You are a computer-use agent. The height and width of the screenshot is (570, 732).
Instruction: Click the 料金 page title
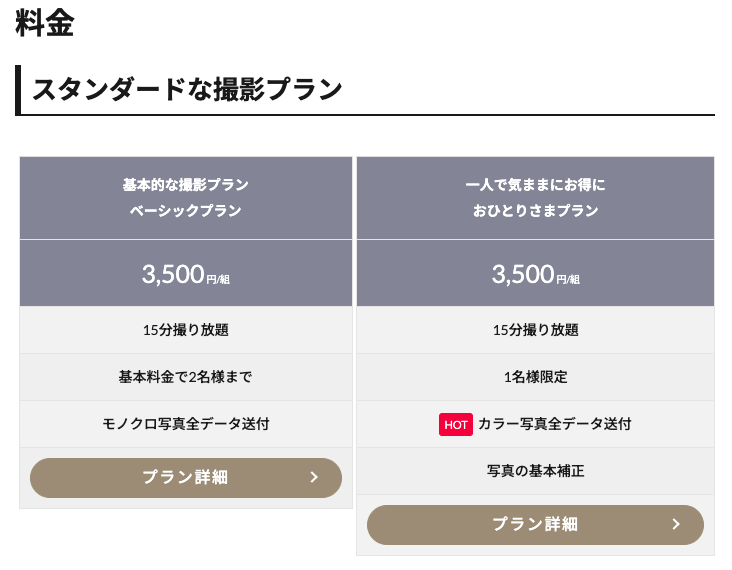coord(45,22)
